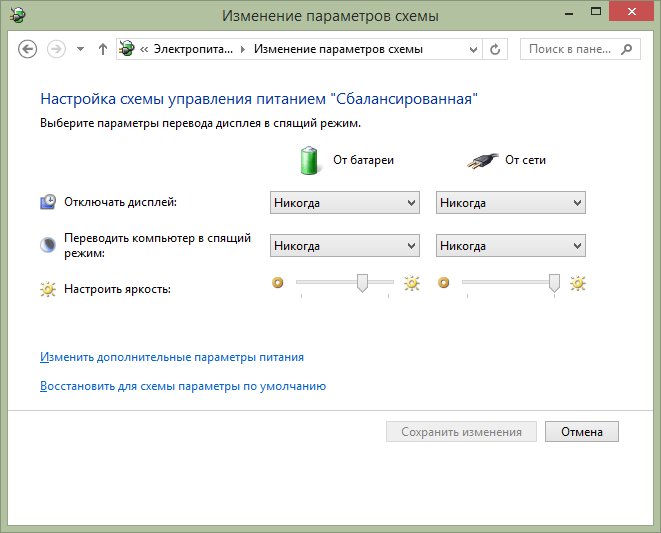The image size is (661, 533).
Task: Expand address bar history dropdown arrow
Action: tap(472, 49)
